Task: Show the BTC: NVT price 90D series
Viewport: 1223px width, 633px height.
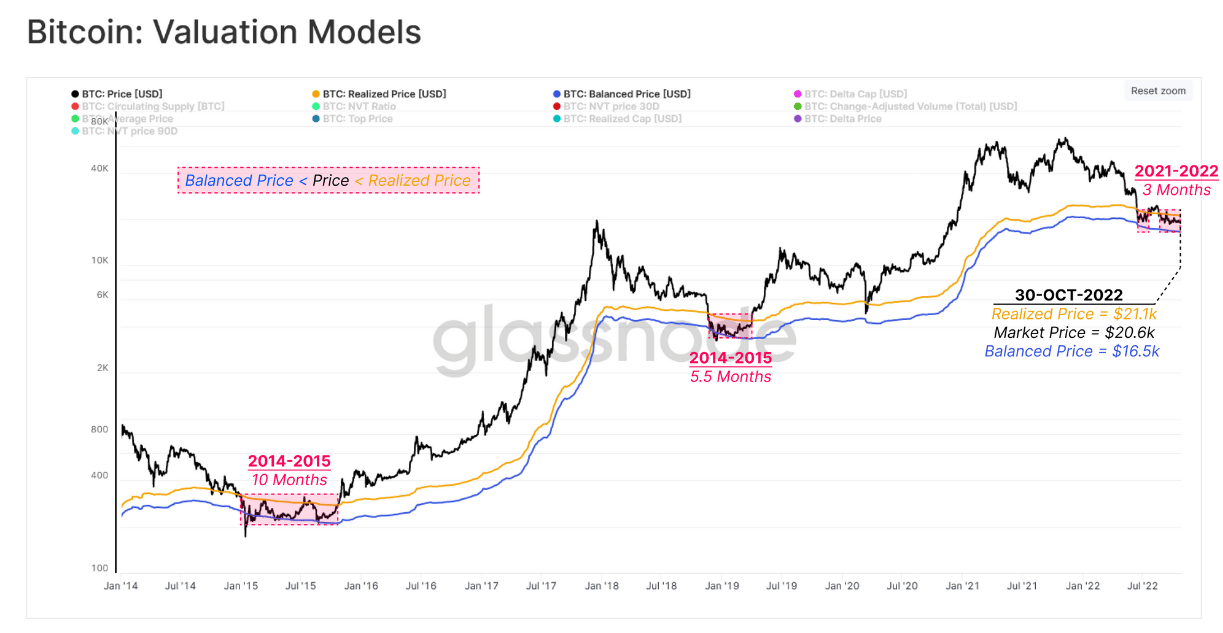Action: pyautogui.click(x=124, y=131)
